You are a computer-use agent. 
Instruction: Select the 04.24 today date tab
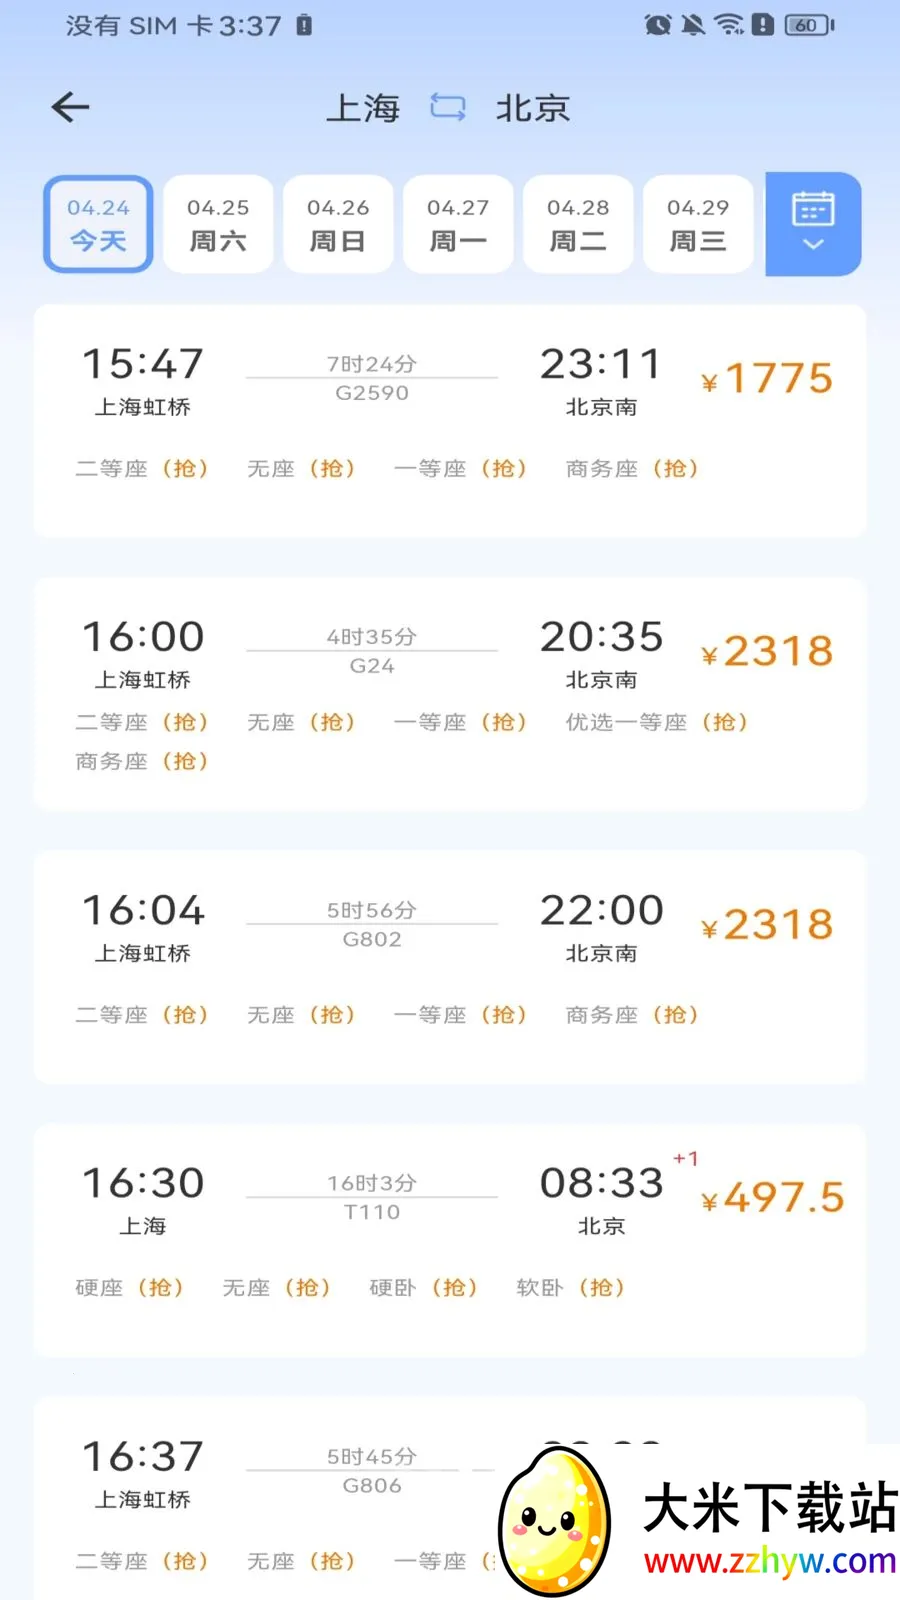coord(98,224)
